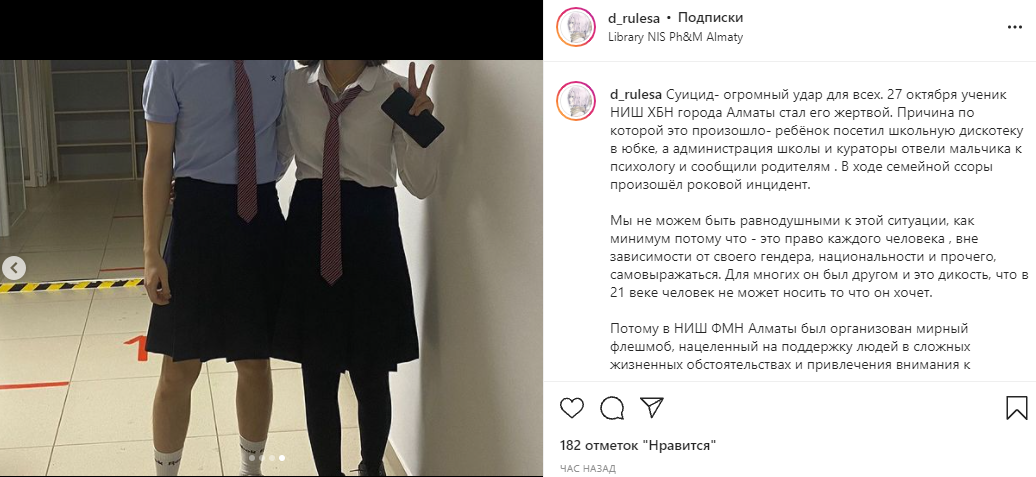Share post via the paper plane icon
1036x477 pixels.
coord(652,408)
